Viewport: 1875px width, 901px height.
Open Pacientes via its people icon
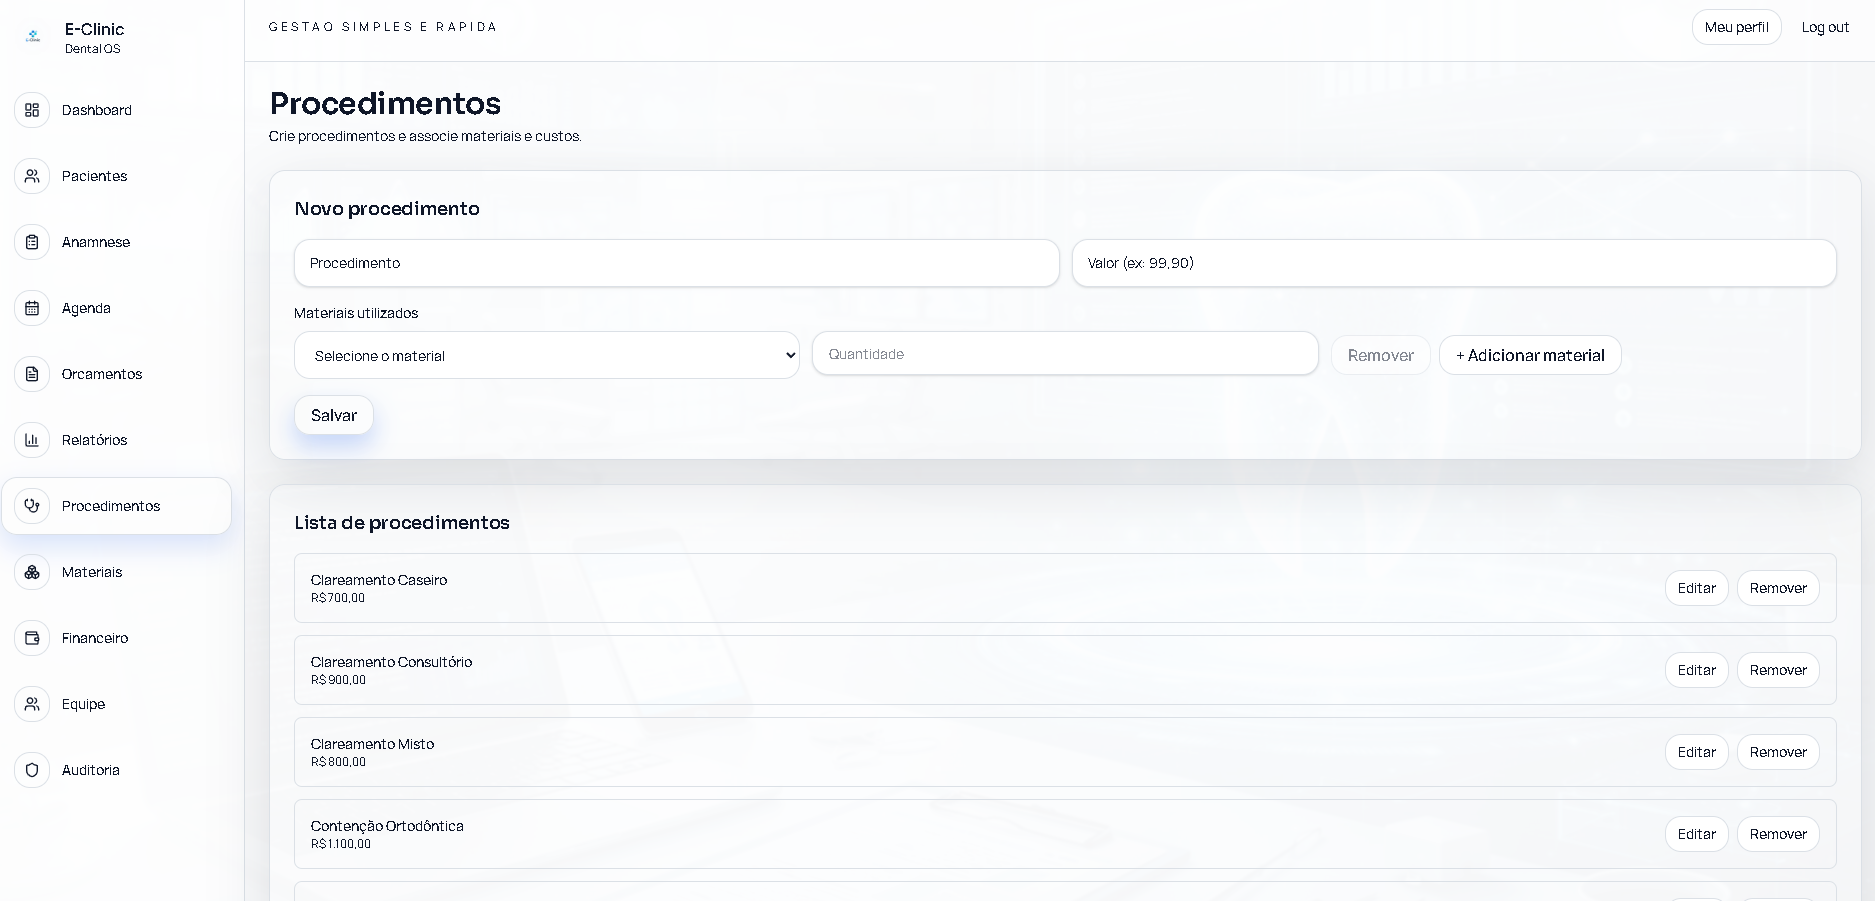coord(32,176)
